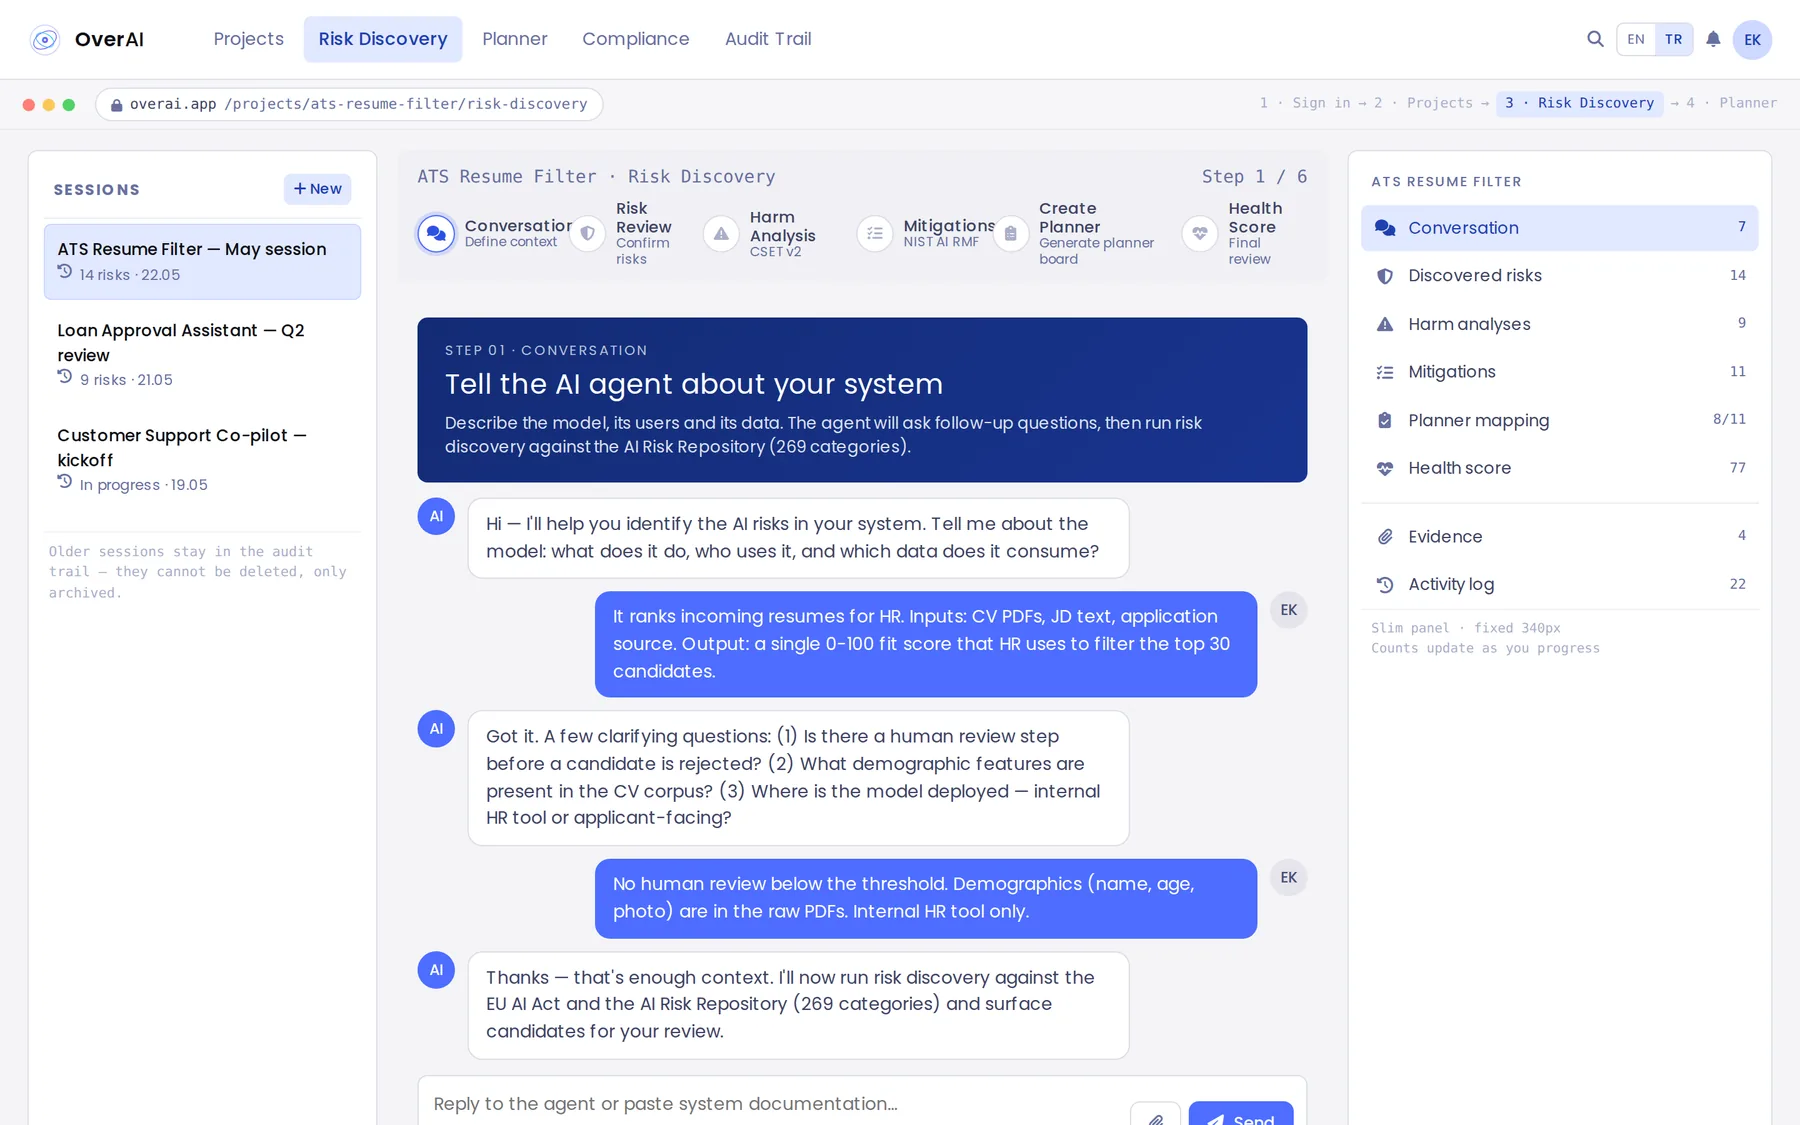1800x1125 pixels.
Task: Open Harm analyses in side panel
Action: 1559,324
